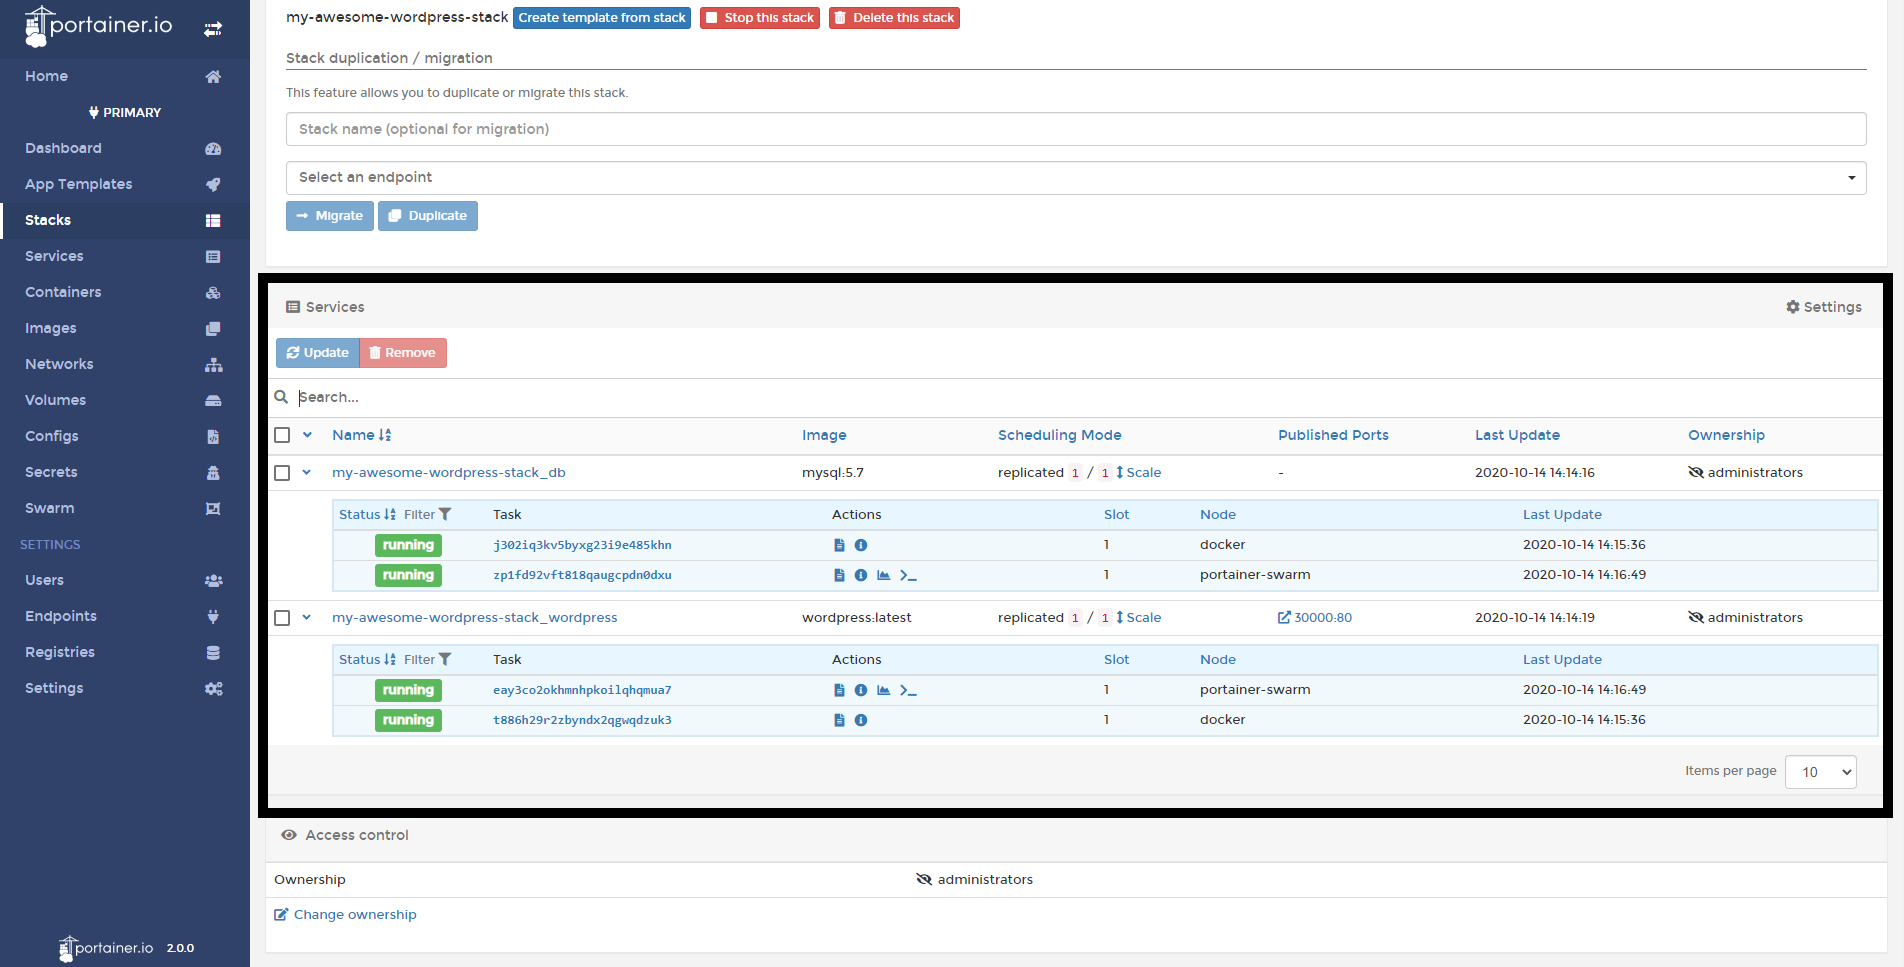The image size is (1904, 967).
Task: Check the checkbox for my-awesome-wordpress-stack_wordpress
Action: click(x=282, y=618)
